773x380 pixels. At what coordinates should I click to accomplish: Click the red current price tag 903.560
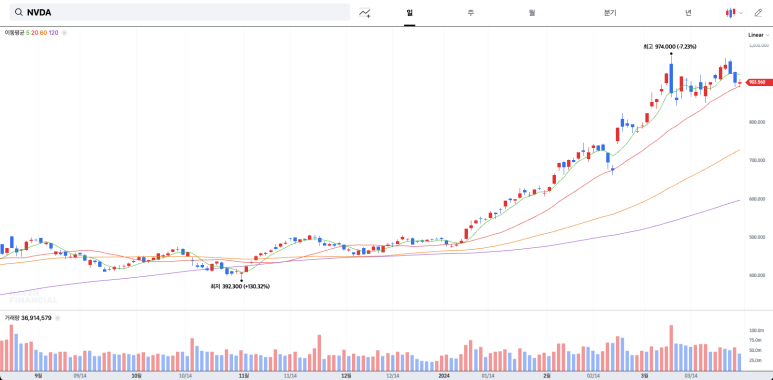(758, 82)
